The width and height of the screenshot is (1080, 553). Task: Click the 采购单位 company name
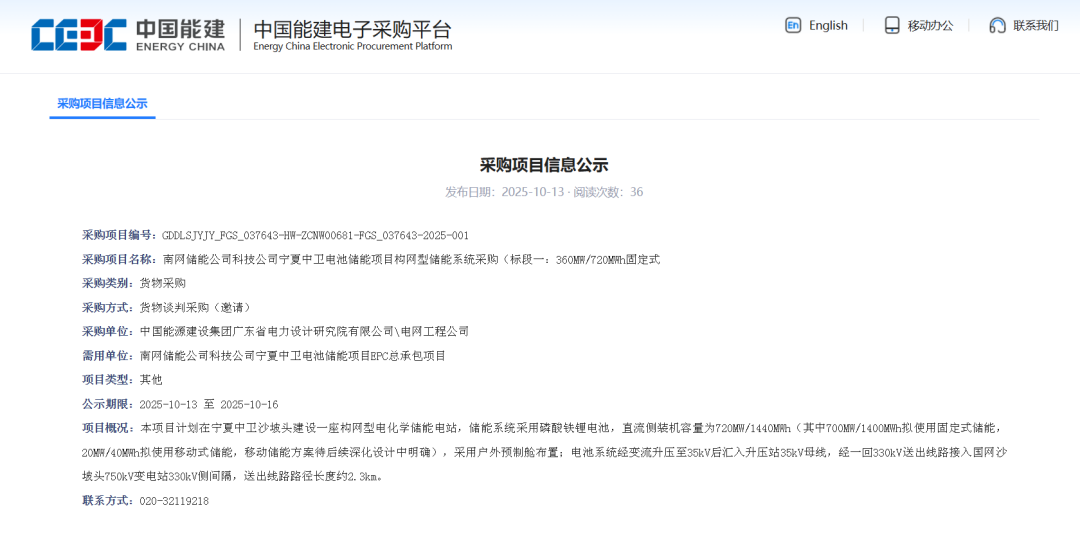tap(304, 331)
